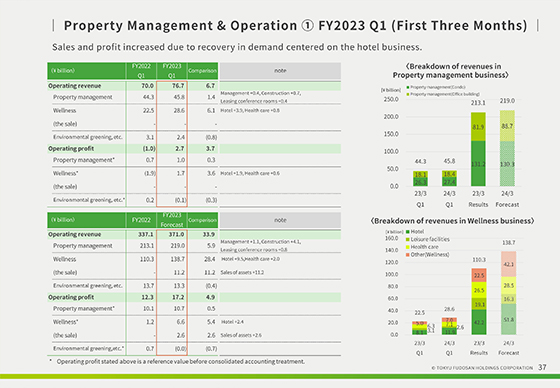Click the Q1 operating profit value (1.0)

(149, 149)
